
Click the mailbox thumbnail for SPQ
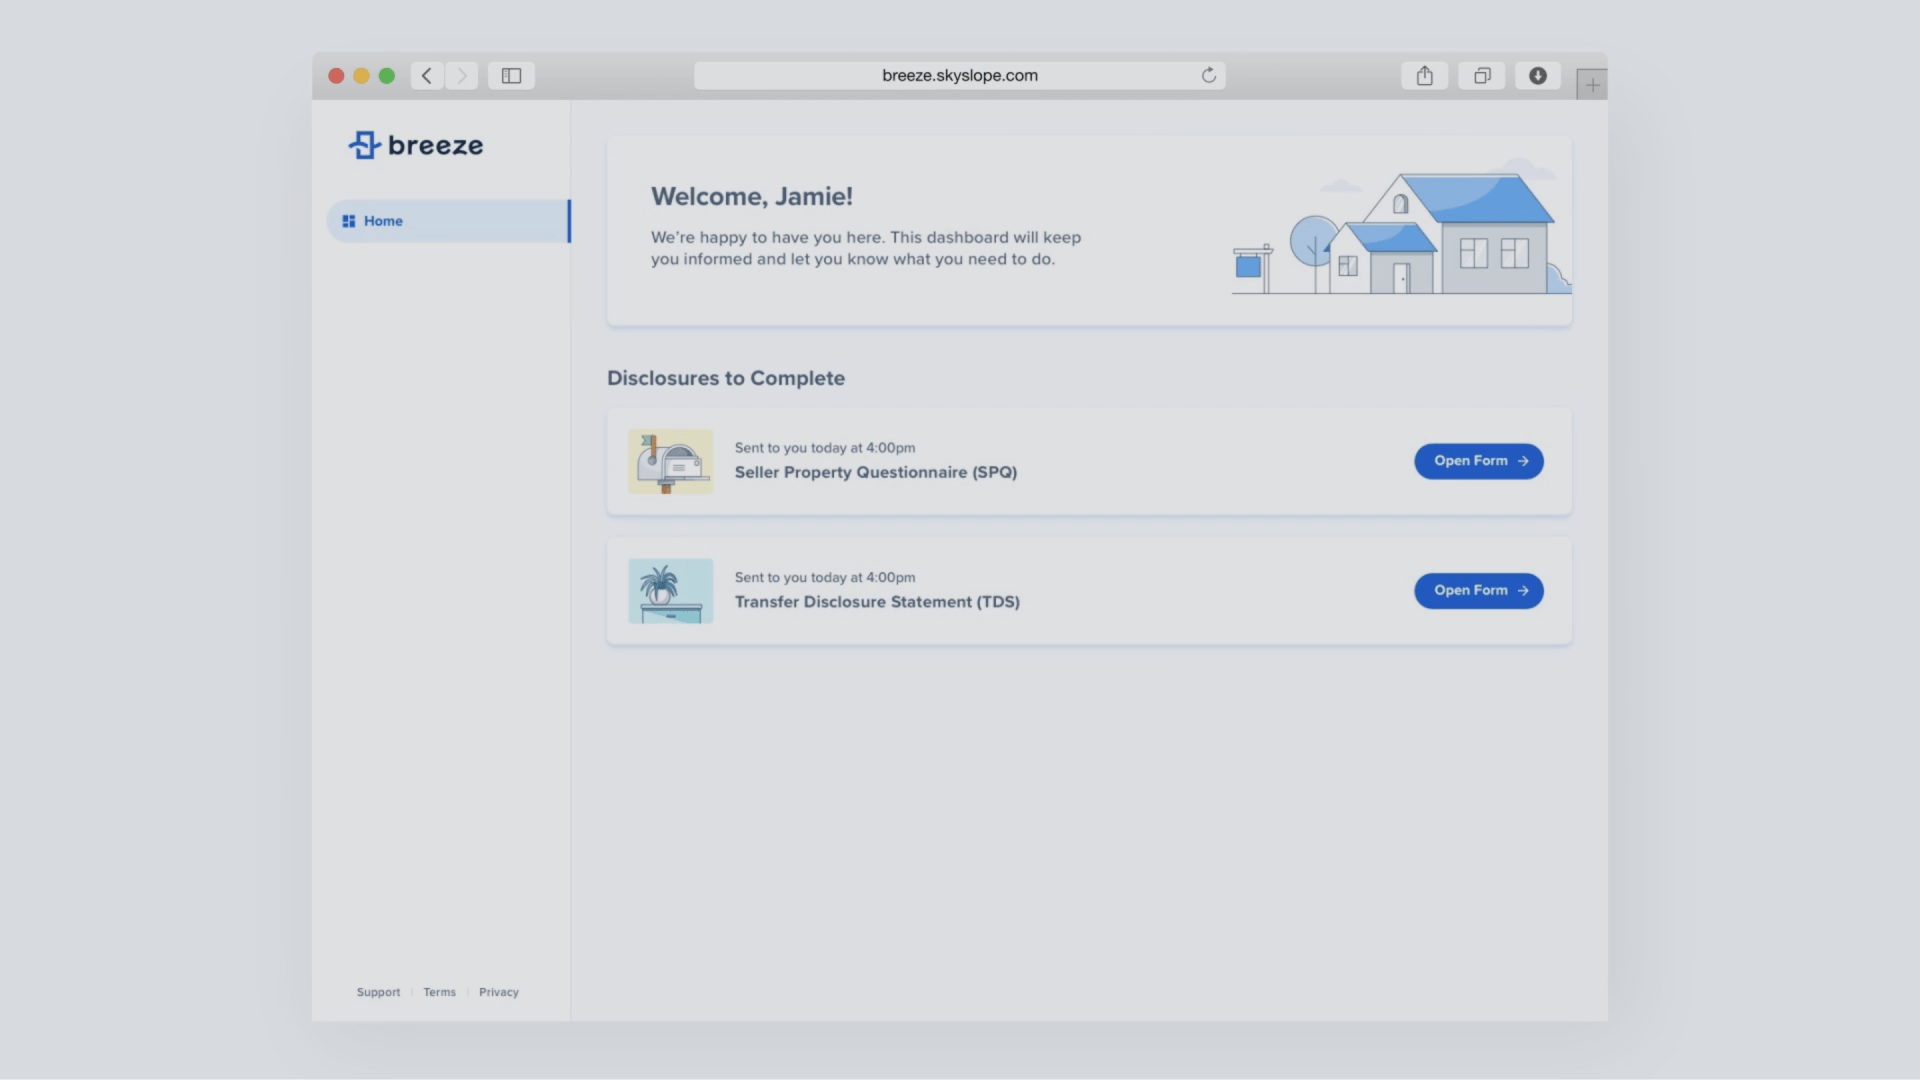670,462
